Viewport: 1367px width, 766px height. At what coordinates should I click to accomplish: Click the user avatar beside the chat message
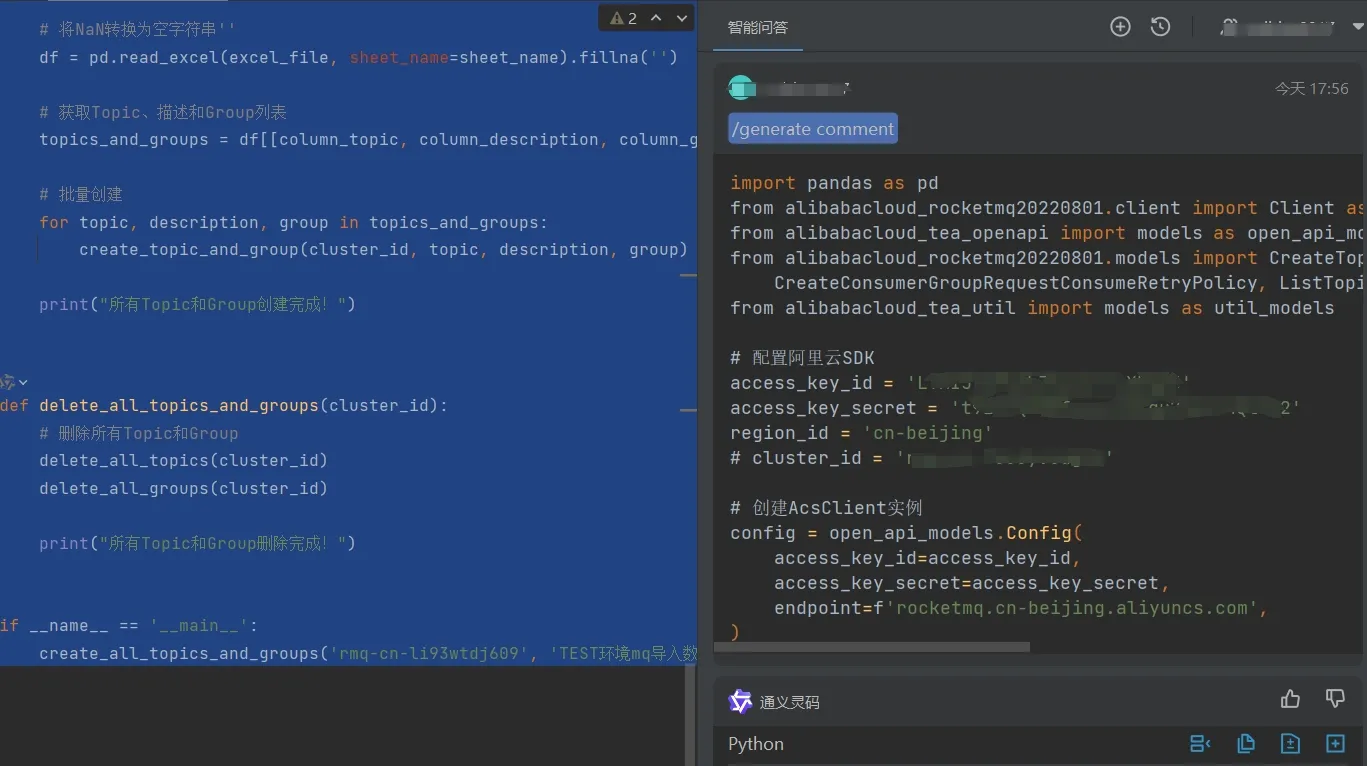tap(741, 88)
